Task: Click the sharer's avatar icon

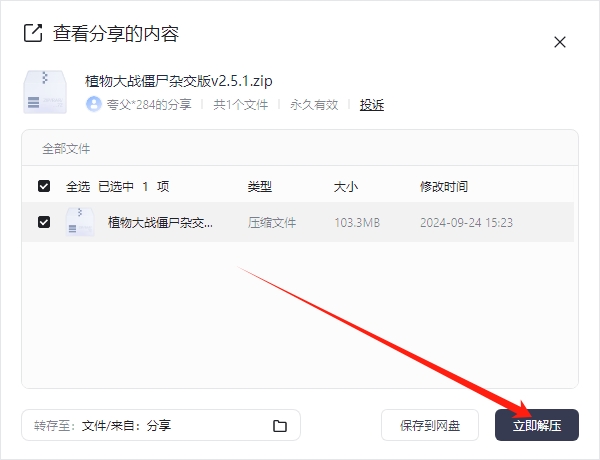Action: pos(94,104)
